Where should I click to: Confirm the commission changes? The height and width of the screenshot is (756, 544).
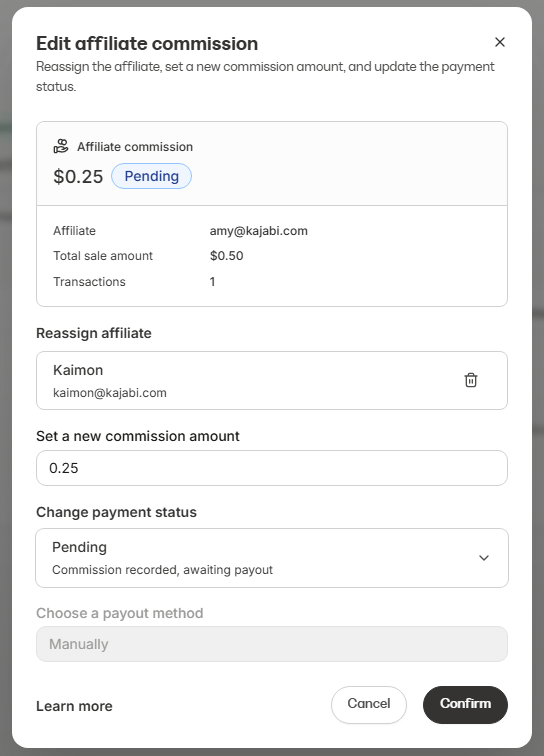pyautogui.click(x=465, y=704)
